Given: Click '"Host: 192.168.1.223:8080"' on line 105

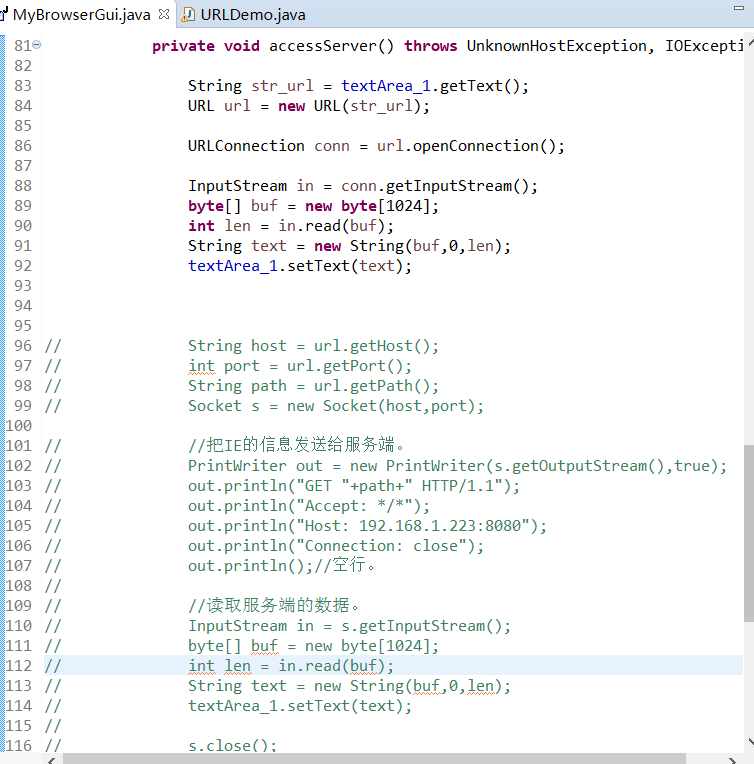Looking at the screenshot, I should click(417, 525).
